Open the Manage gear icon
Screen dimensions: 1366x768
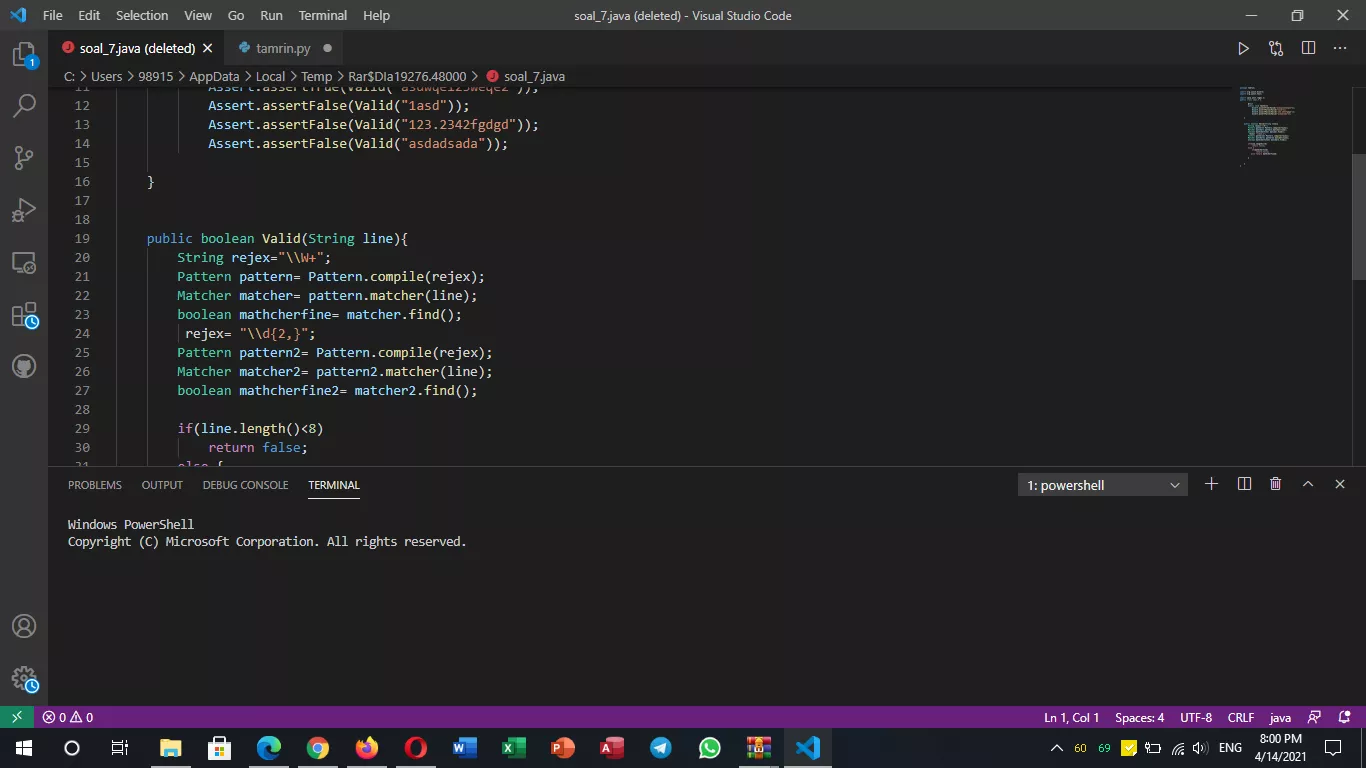pyautogui.click(x=24, y=679)
